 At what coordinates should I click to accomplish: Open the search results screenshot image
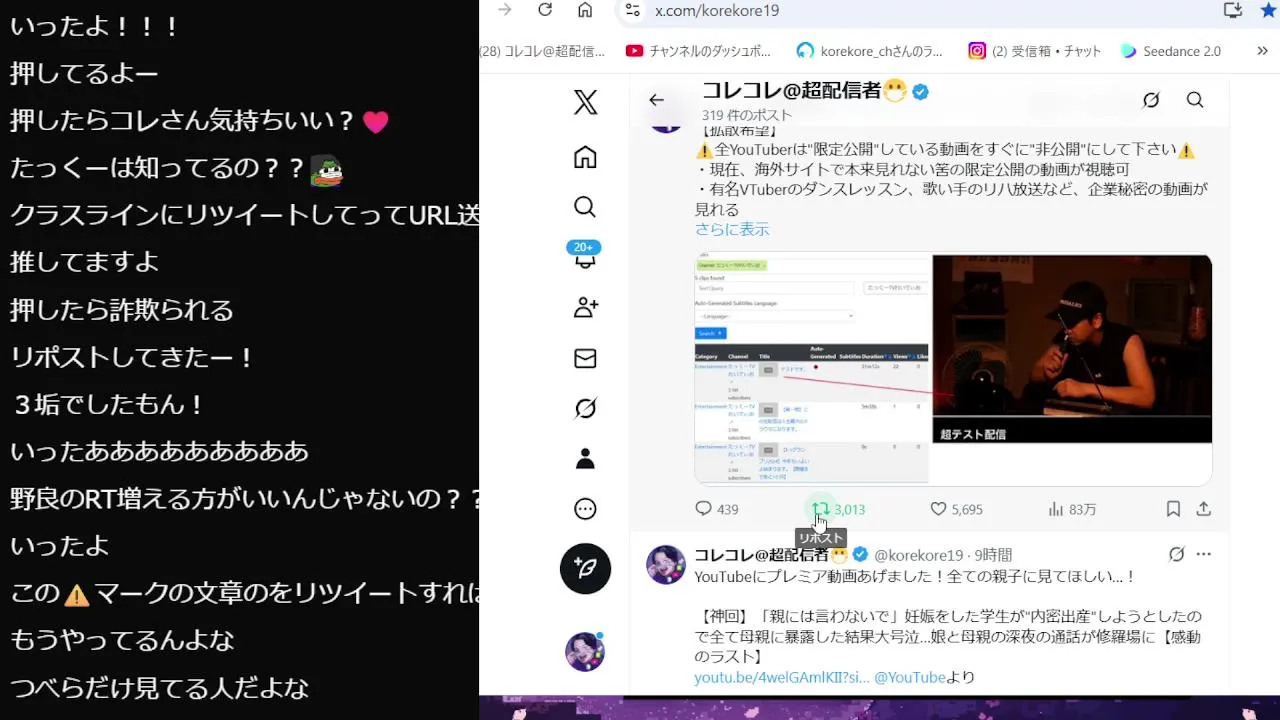coord(812,369)
